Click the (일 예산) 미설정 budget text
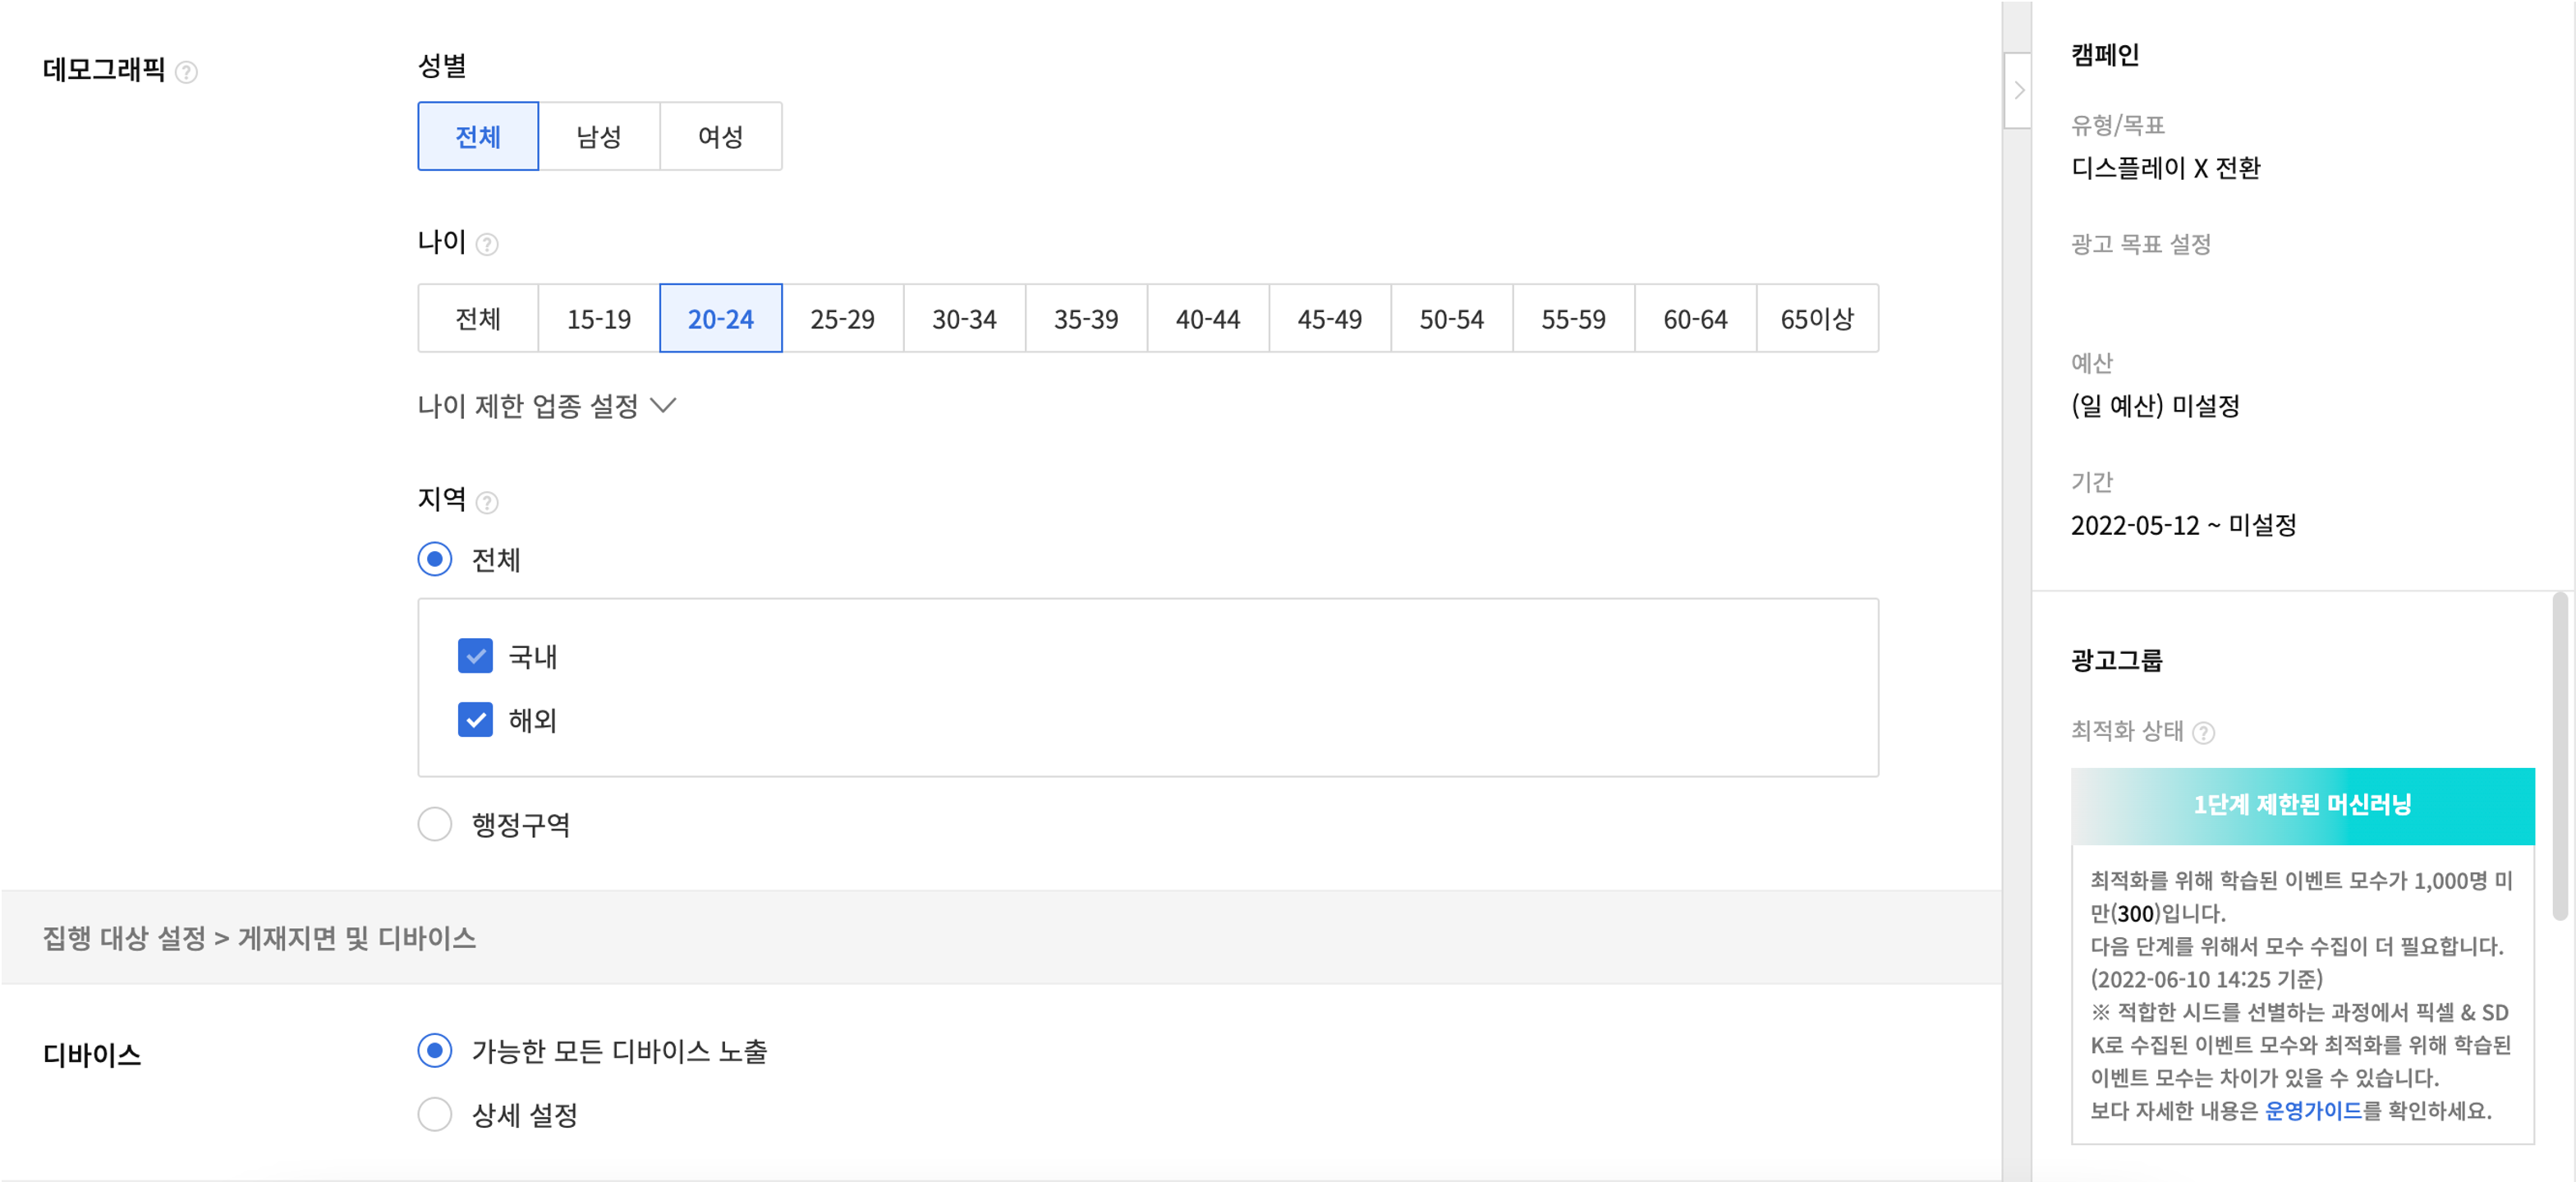Image resolution: width=2576 pixels, height=1182 pixels. pyautogui.click(x=2155, y=406)
